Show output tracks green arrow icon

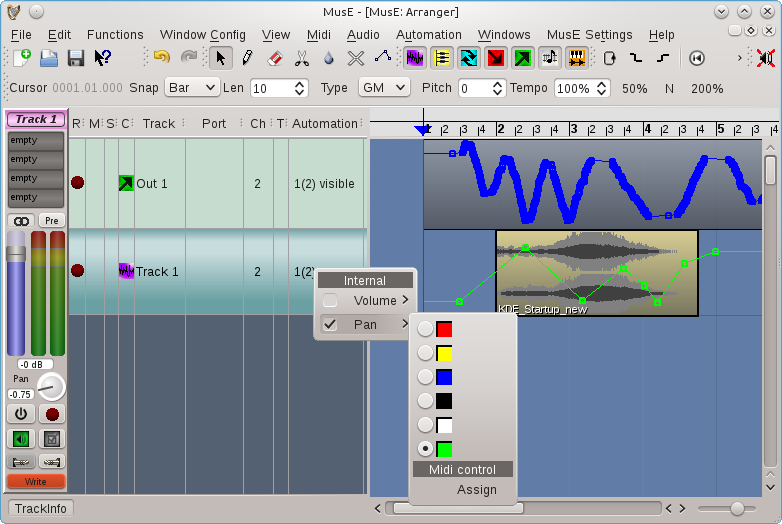click(522, 58)
